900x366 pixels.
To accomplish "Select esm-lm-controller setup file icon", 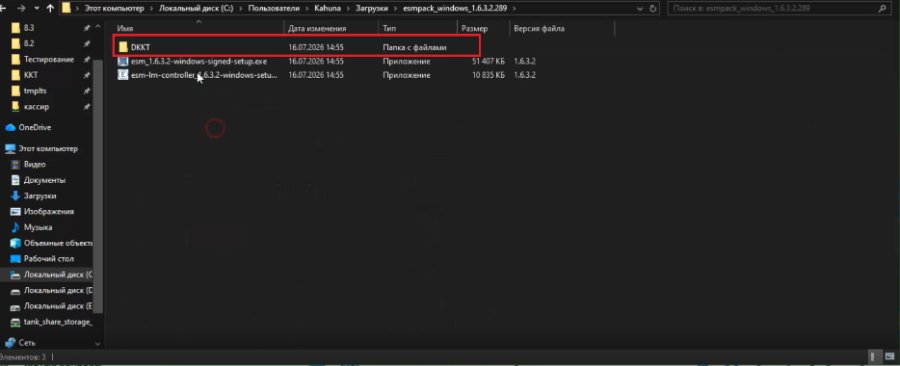I will pos(123,75).
